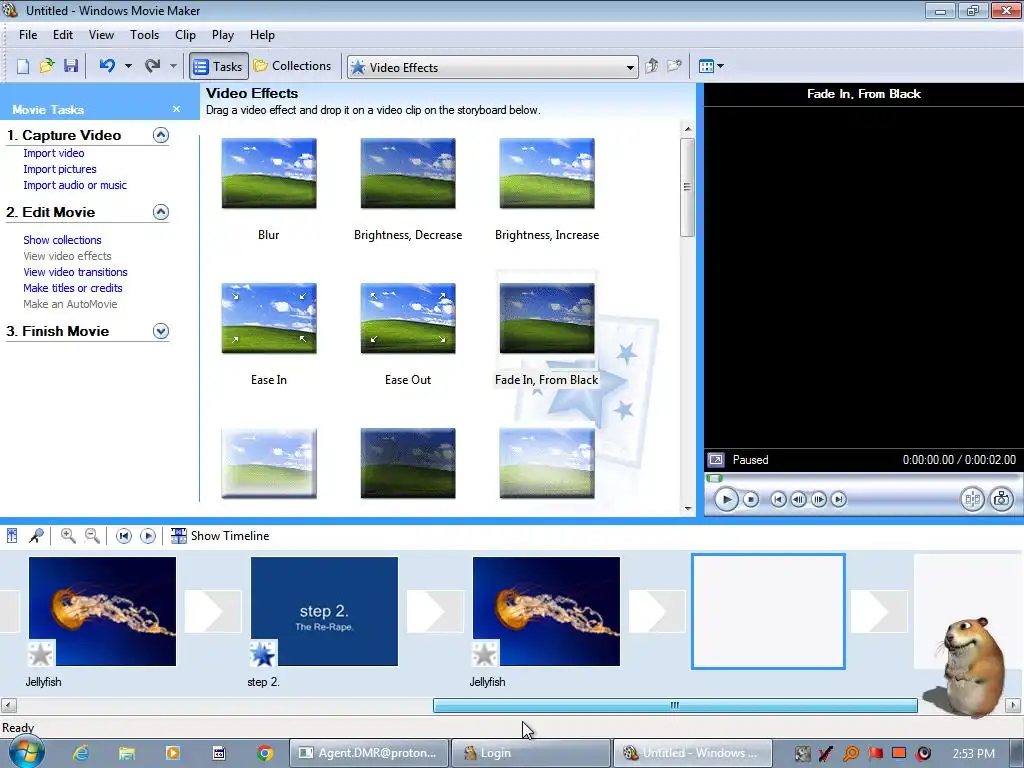Click the preview Play button
1024x768 pixels.
pos(726,500)
